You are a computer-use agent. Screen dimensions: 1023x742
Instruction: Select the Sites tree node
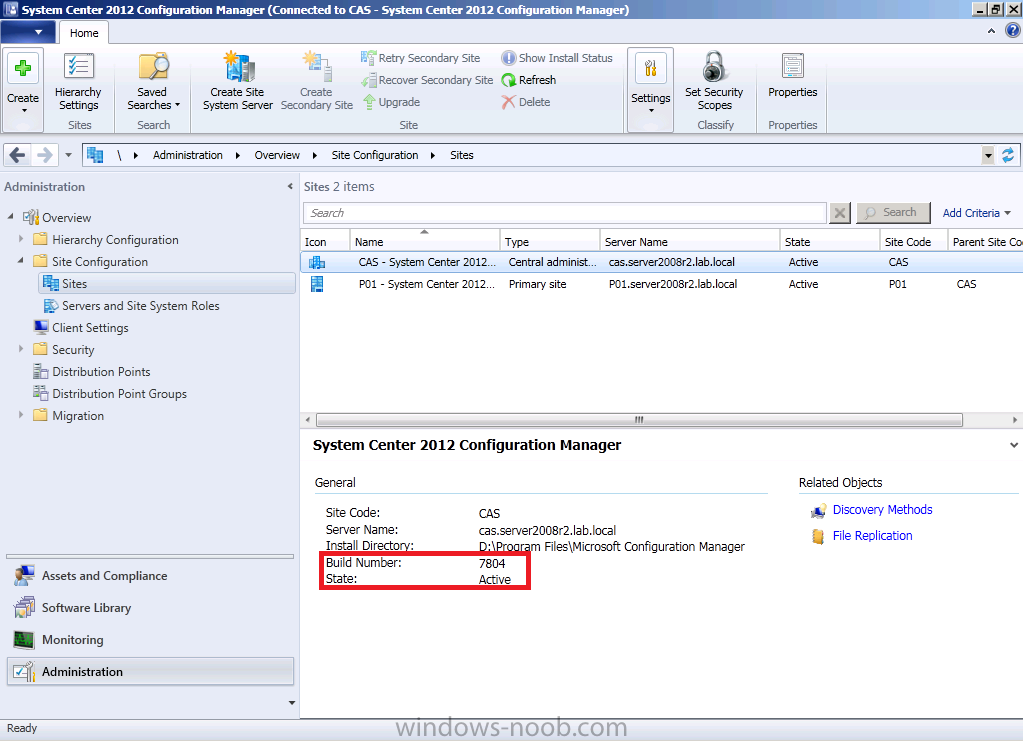click(x=167, y=284)
